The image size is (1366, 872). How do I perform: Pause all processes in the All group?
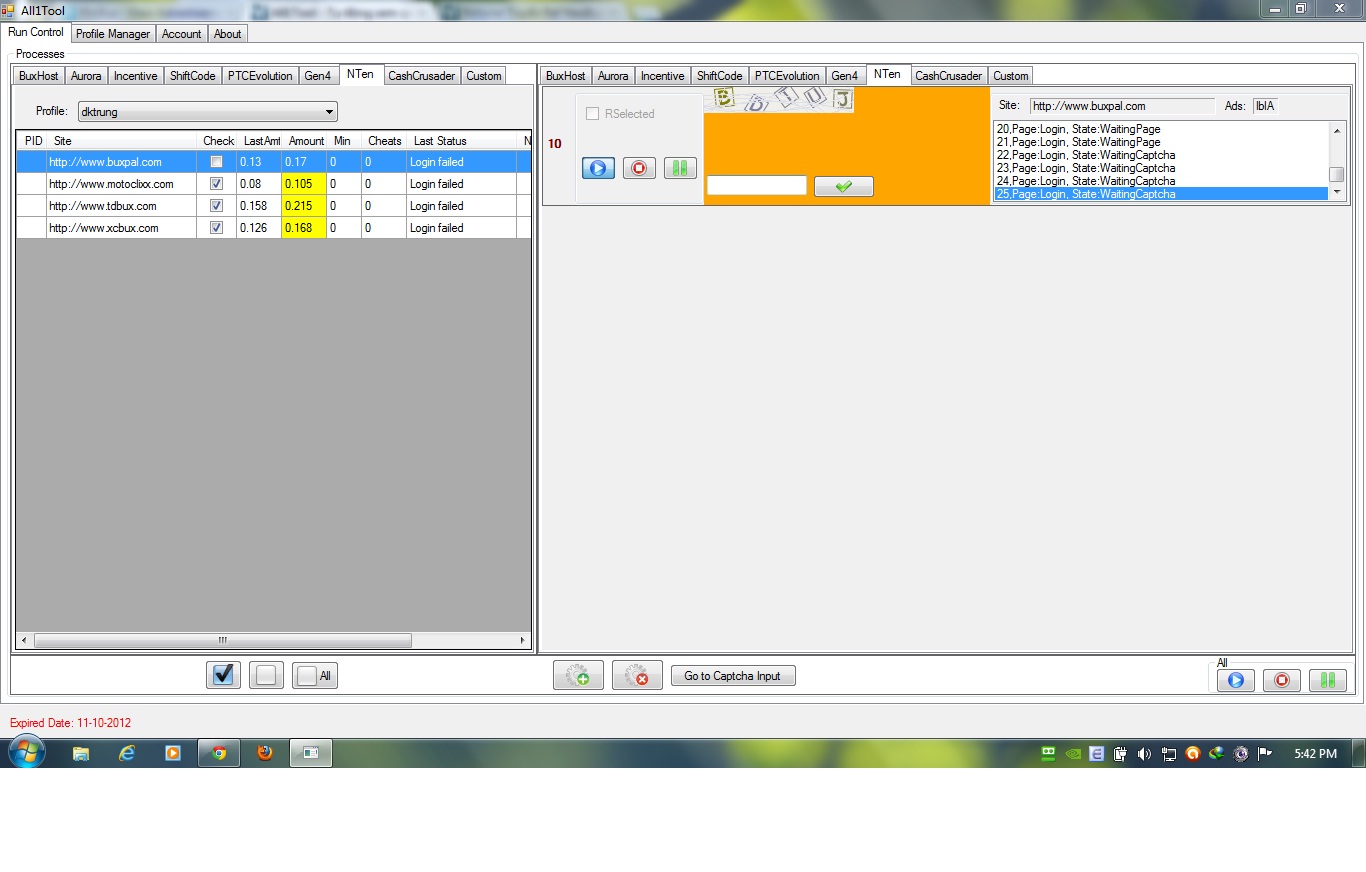[1327, 680]
